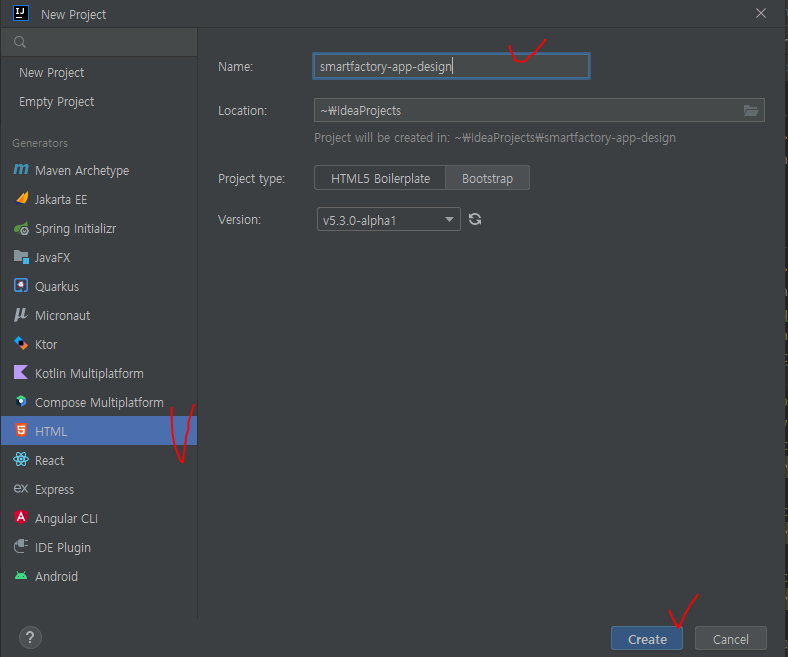Image resolution: width=788 pixels, height=657 pixels.
Task: Click the Spring Initializr leaf icon
Action: coord(21,229)
